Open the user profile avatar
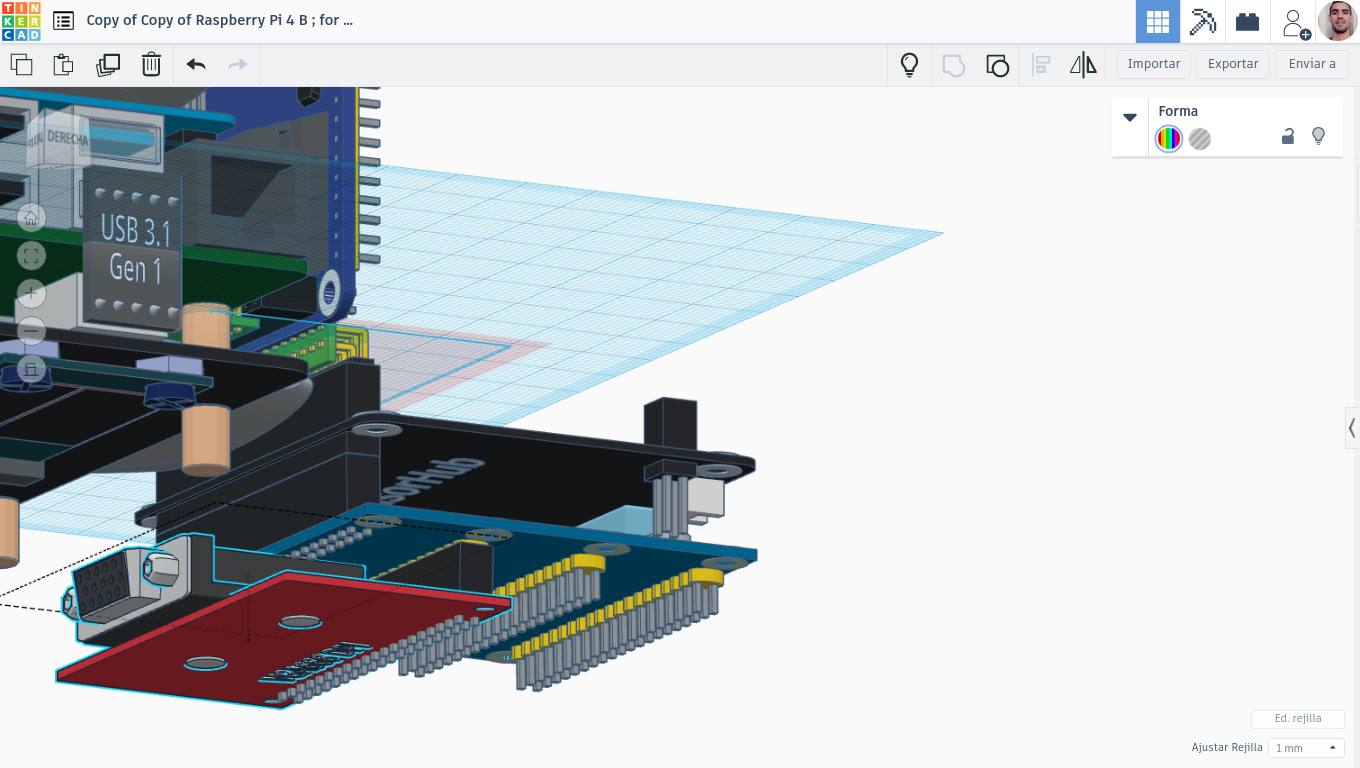This screenshot has height=768, width=1360. [x=1337, y=21]
